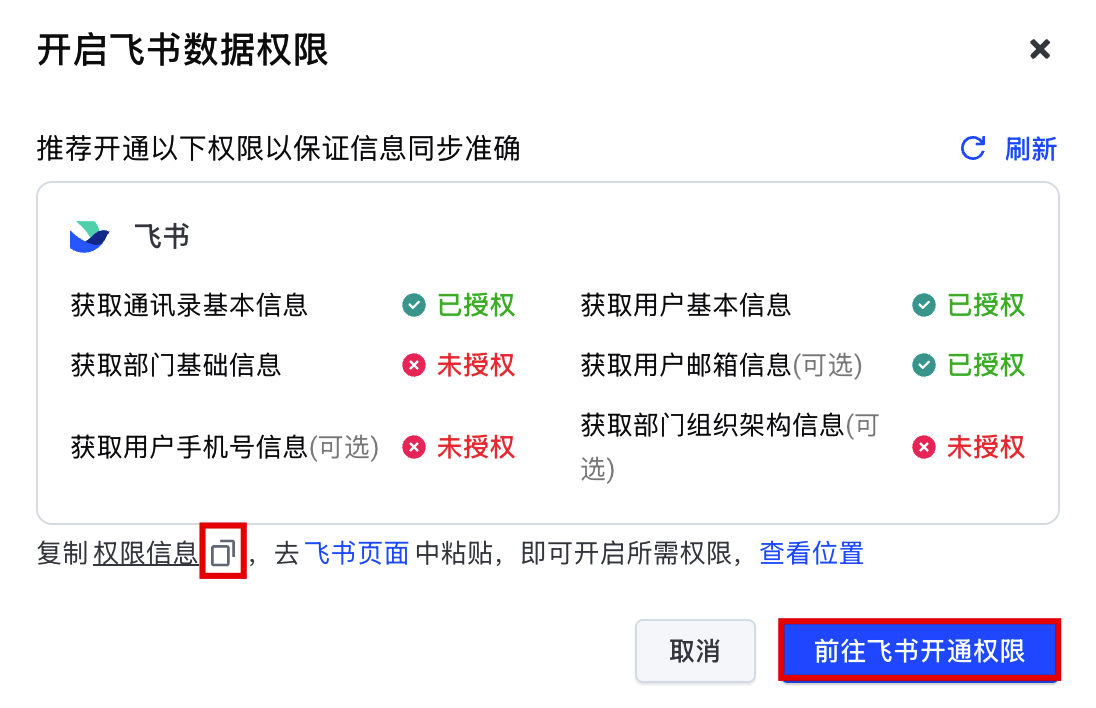Click red X icon beside 获取部门组织架构信息
The image size is (1096, 708).
tap(923, 447)
